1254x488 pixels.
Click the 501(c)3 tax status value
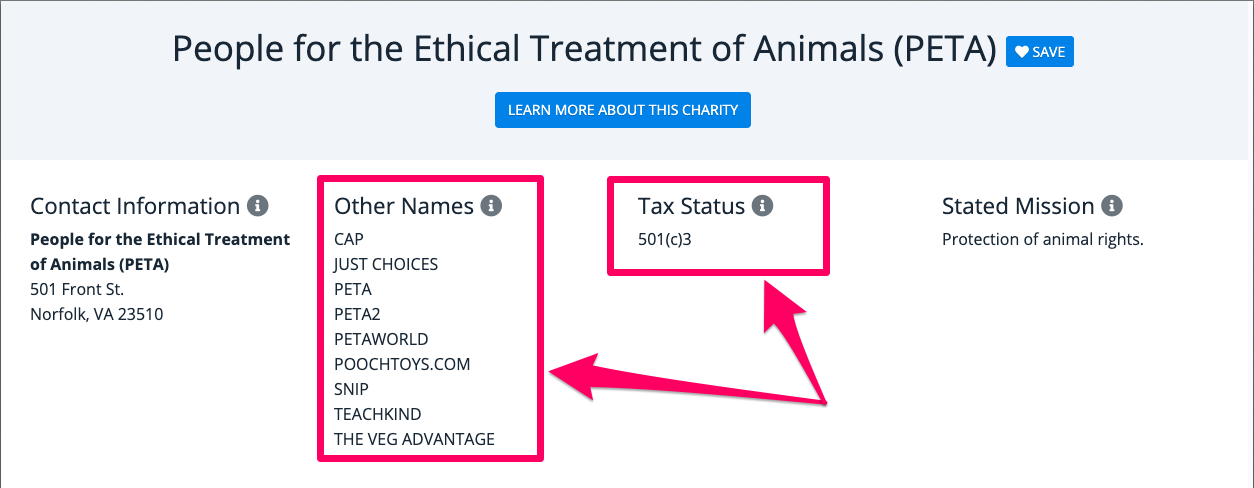[x=666, y=239]
